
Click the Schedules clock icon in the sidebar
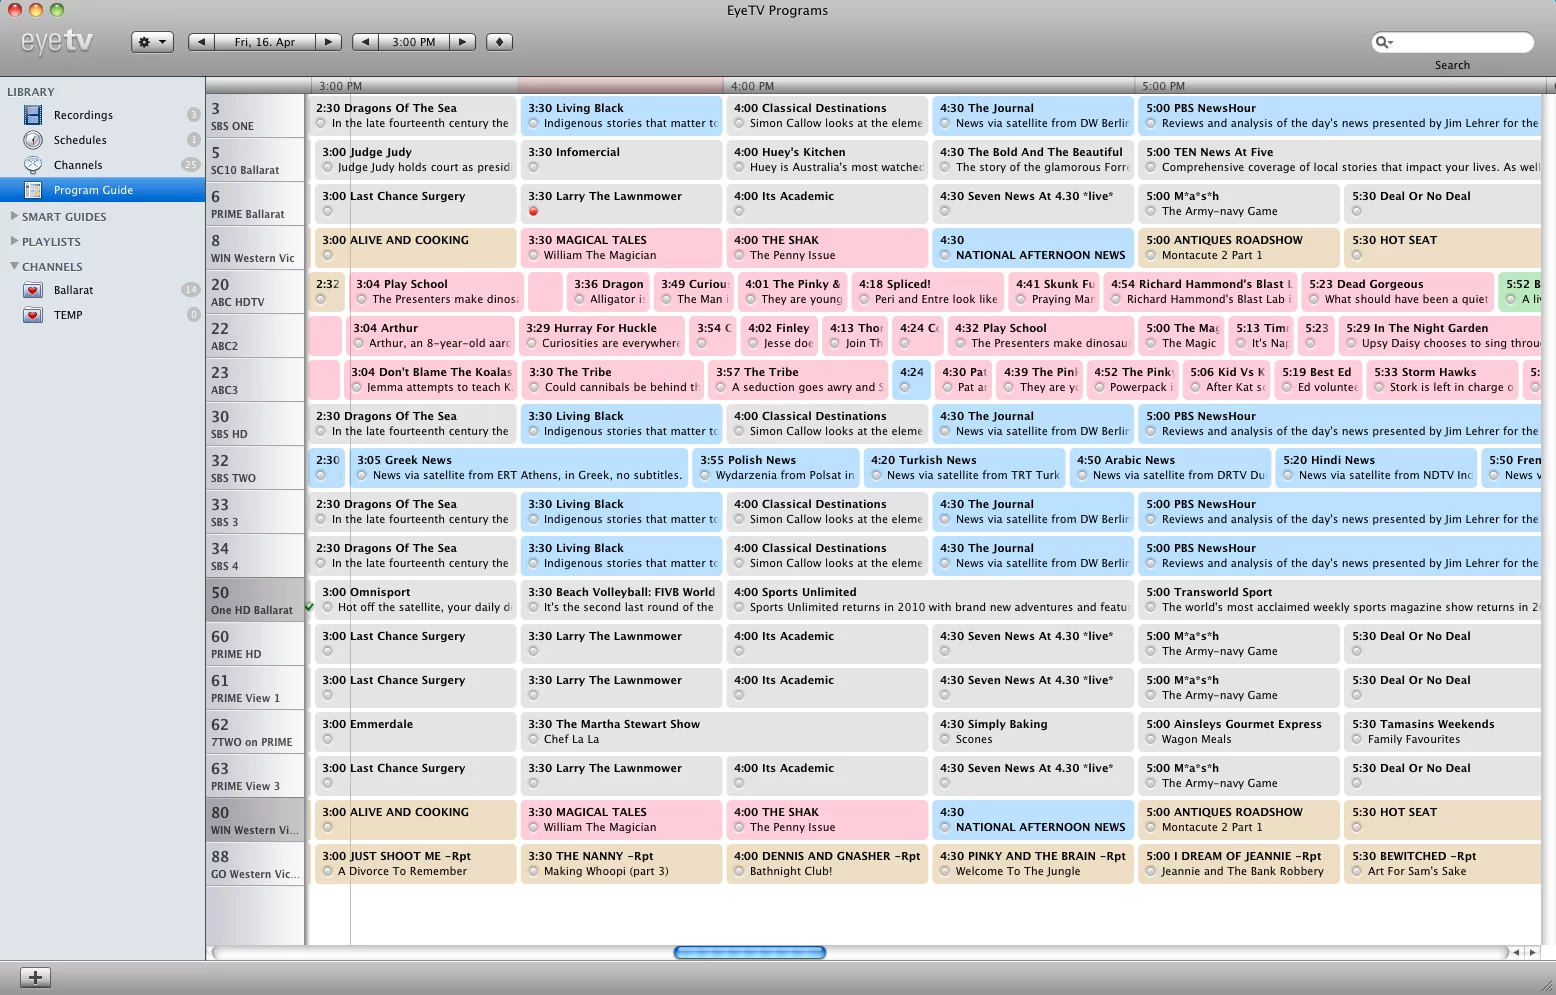click(x=33, y=140)
